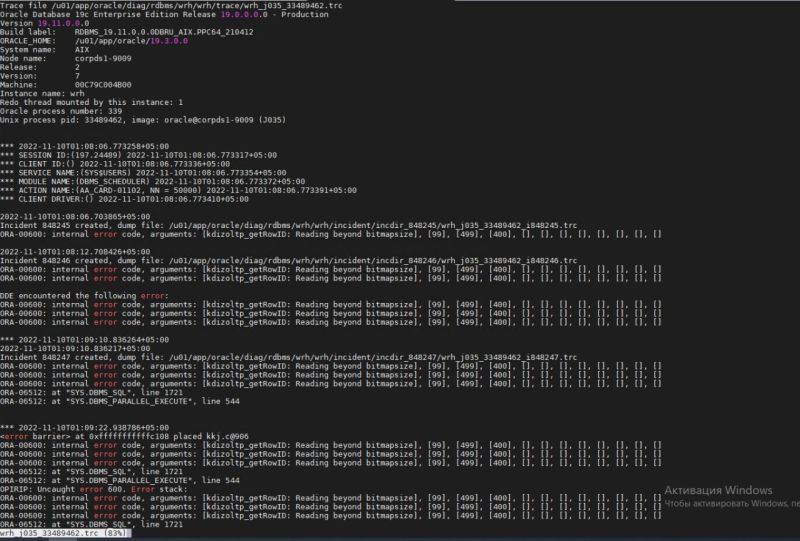Click status line 'wrh_j035_33489462.trc (83%)'
Image resolution: width=800 pixels, height=541 pixels.
click(65, 533)
